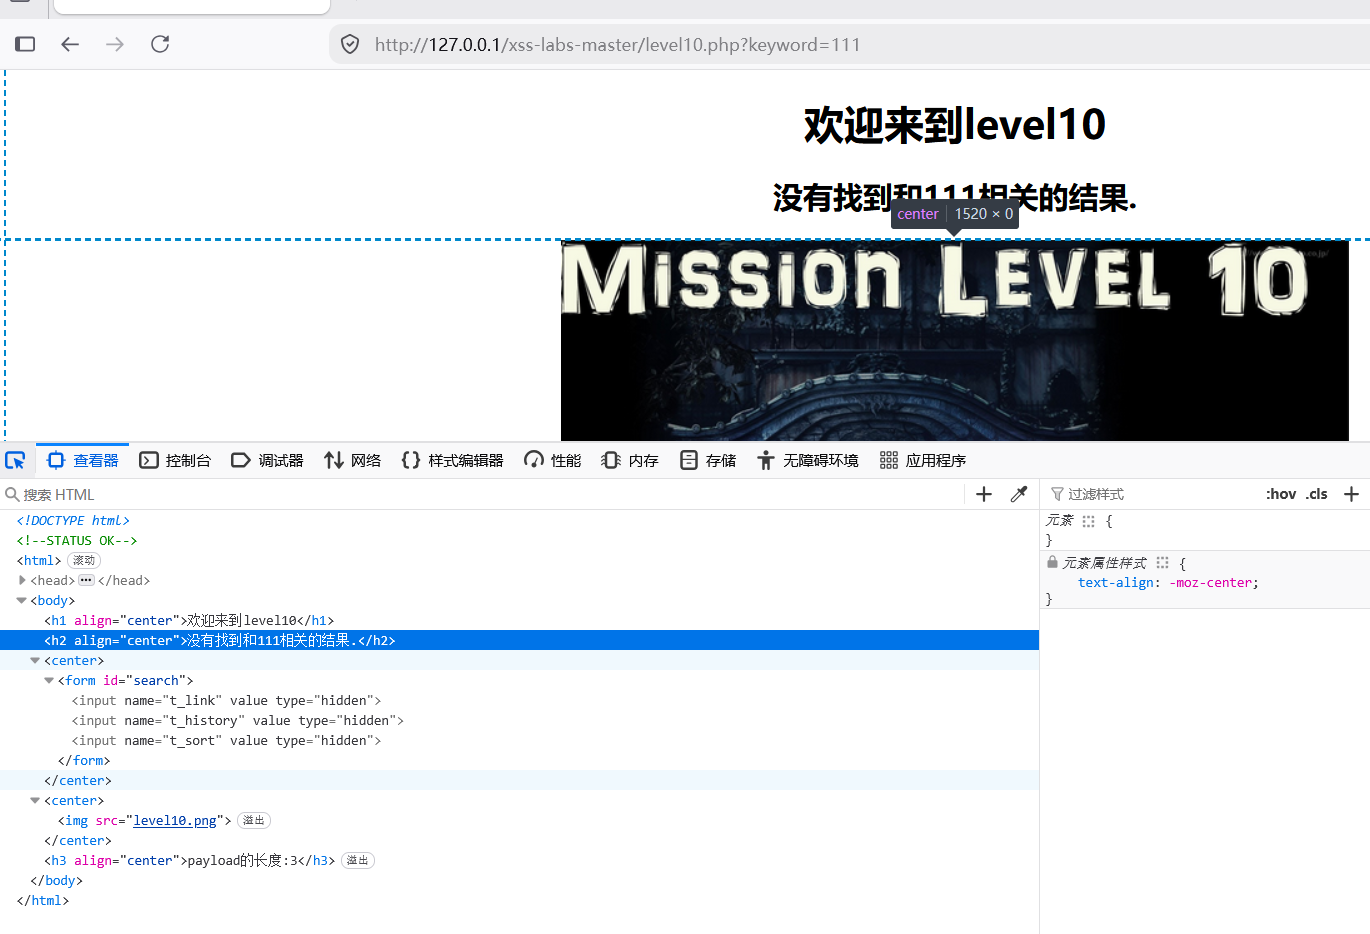Click the ellipsis badge inside head
1370x934 pixels.
pos(86,580)
